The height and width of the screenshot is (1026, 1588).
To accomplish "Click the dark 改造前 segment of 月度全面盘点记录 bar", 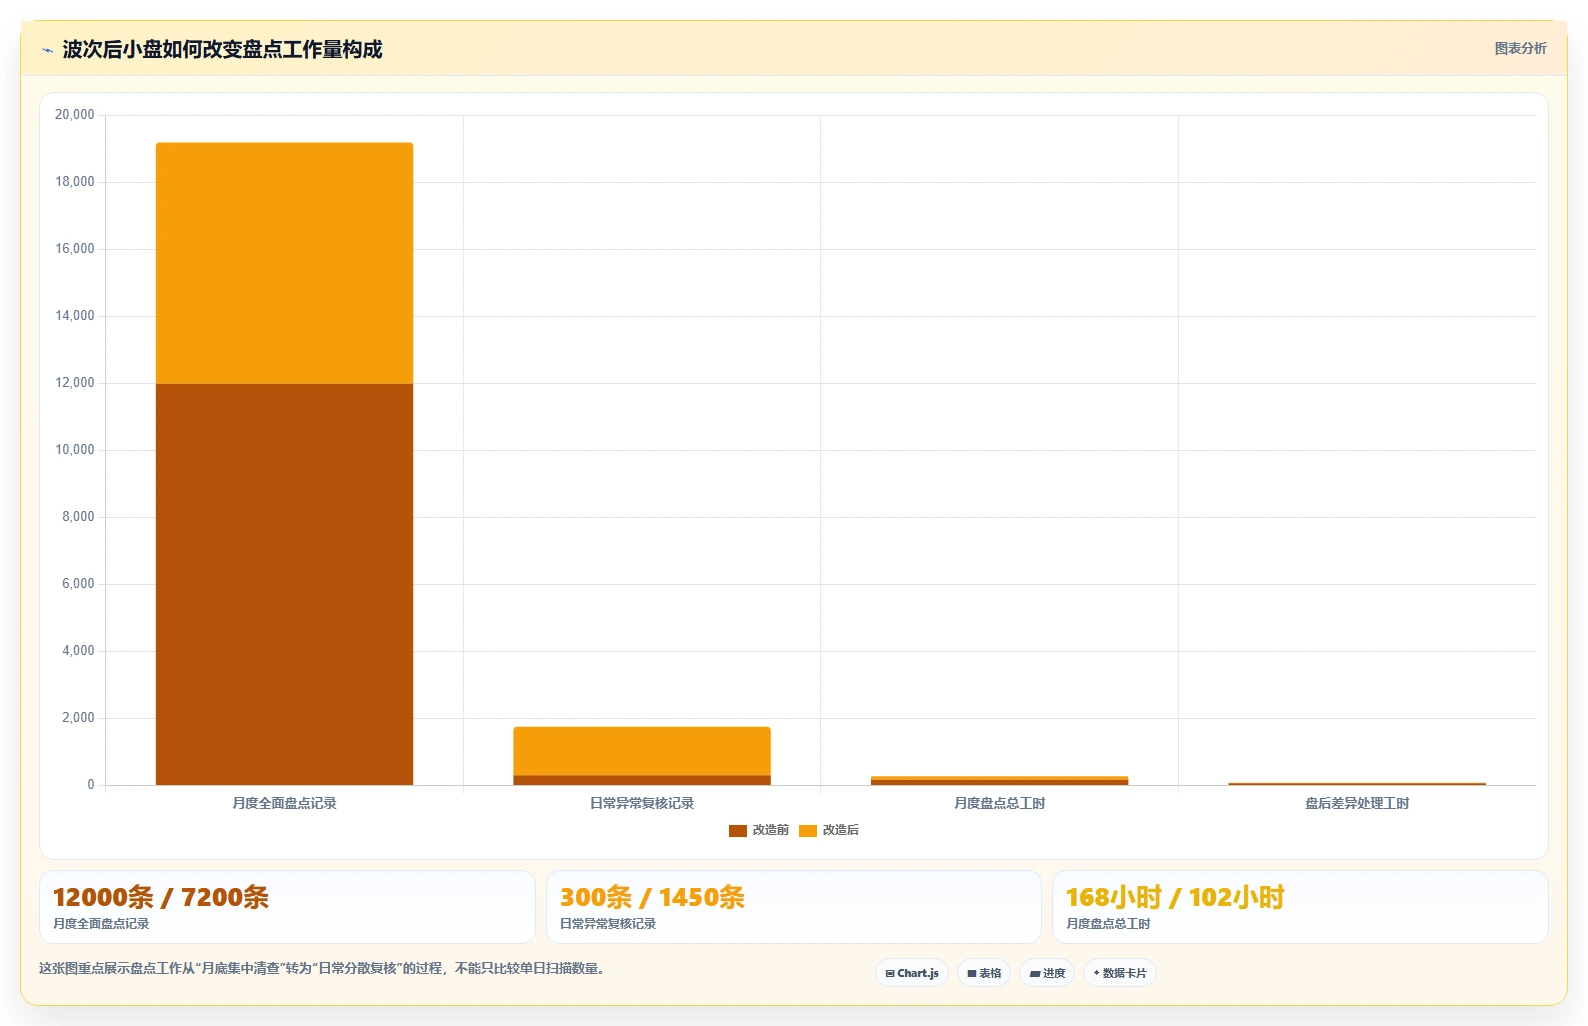I will pyautogui.click(x=284, y=584).
